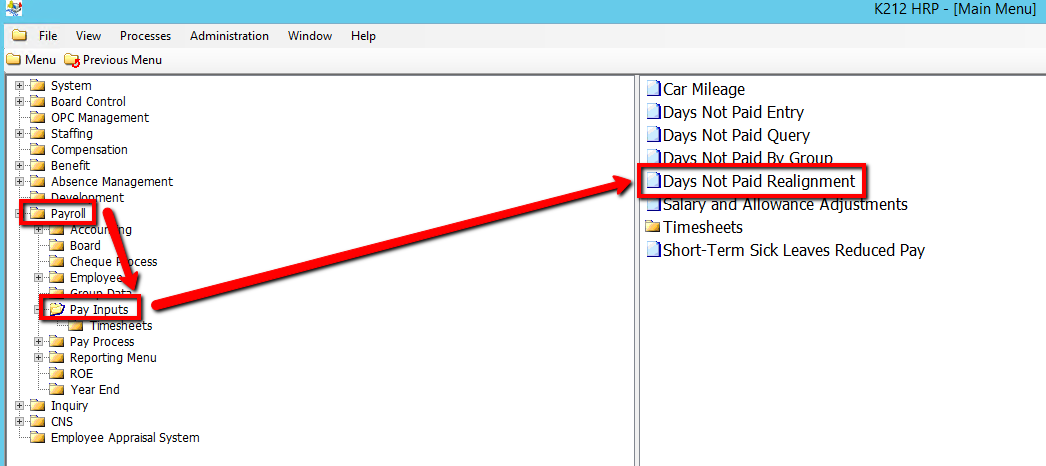Expand the Absence Management tree node
Screen dimensions: 1046x466
(x=19, y=182)
